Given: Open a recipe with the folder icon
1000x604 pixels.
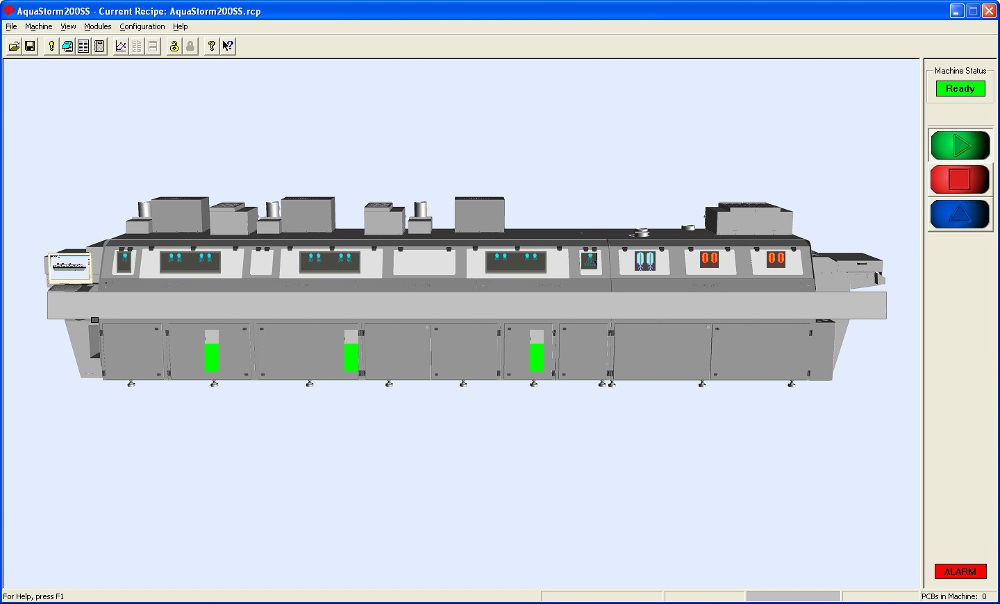Looking at the screenshot, I should tap(14, 46).
